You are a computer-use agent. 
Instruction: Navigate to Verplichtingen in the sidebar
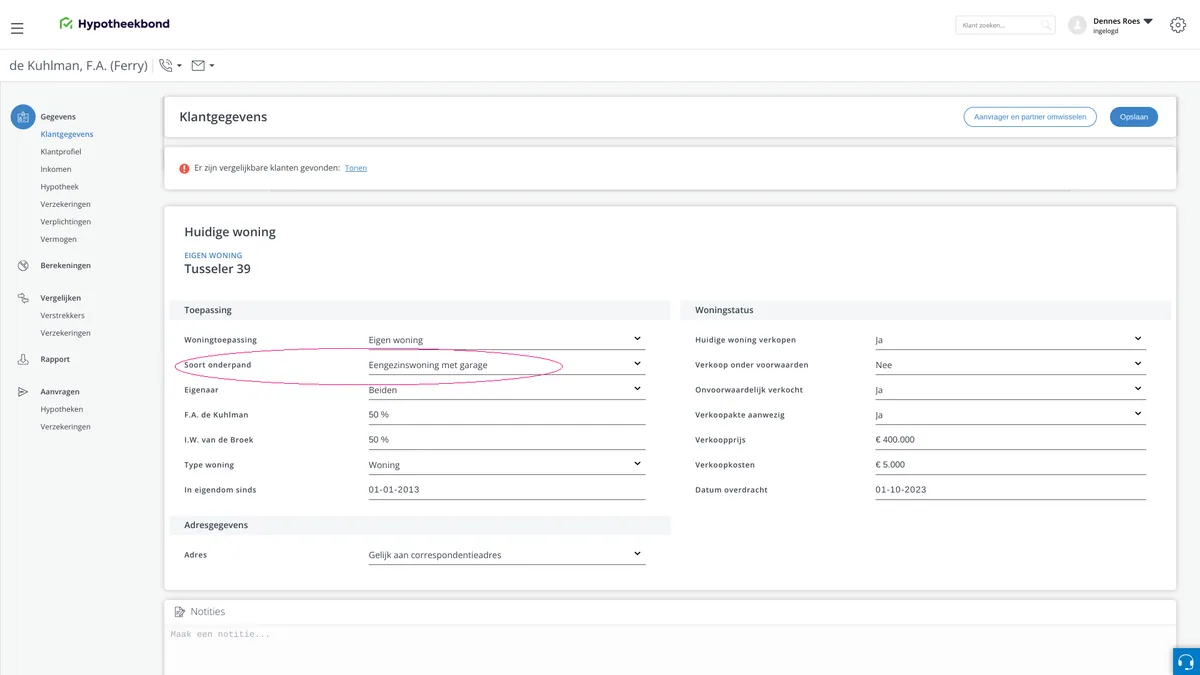tap(66, 222)
